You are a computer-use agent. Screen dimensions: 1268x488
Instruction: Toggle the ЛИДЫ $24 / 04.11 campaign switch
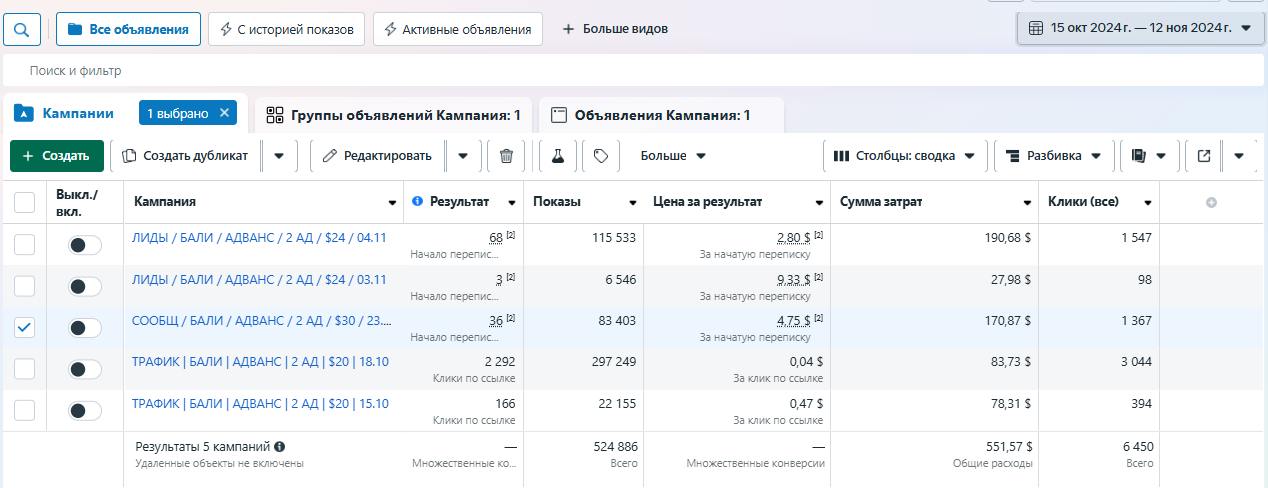point(85,245)
